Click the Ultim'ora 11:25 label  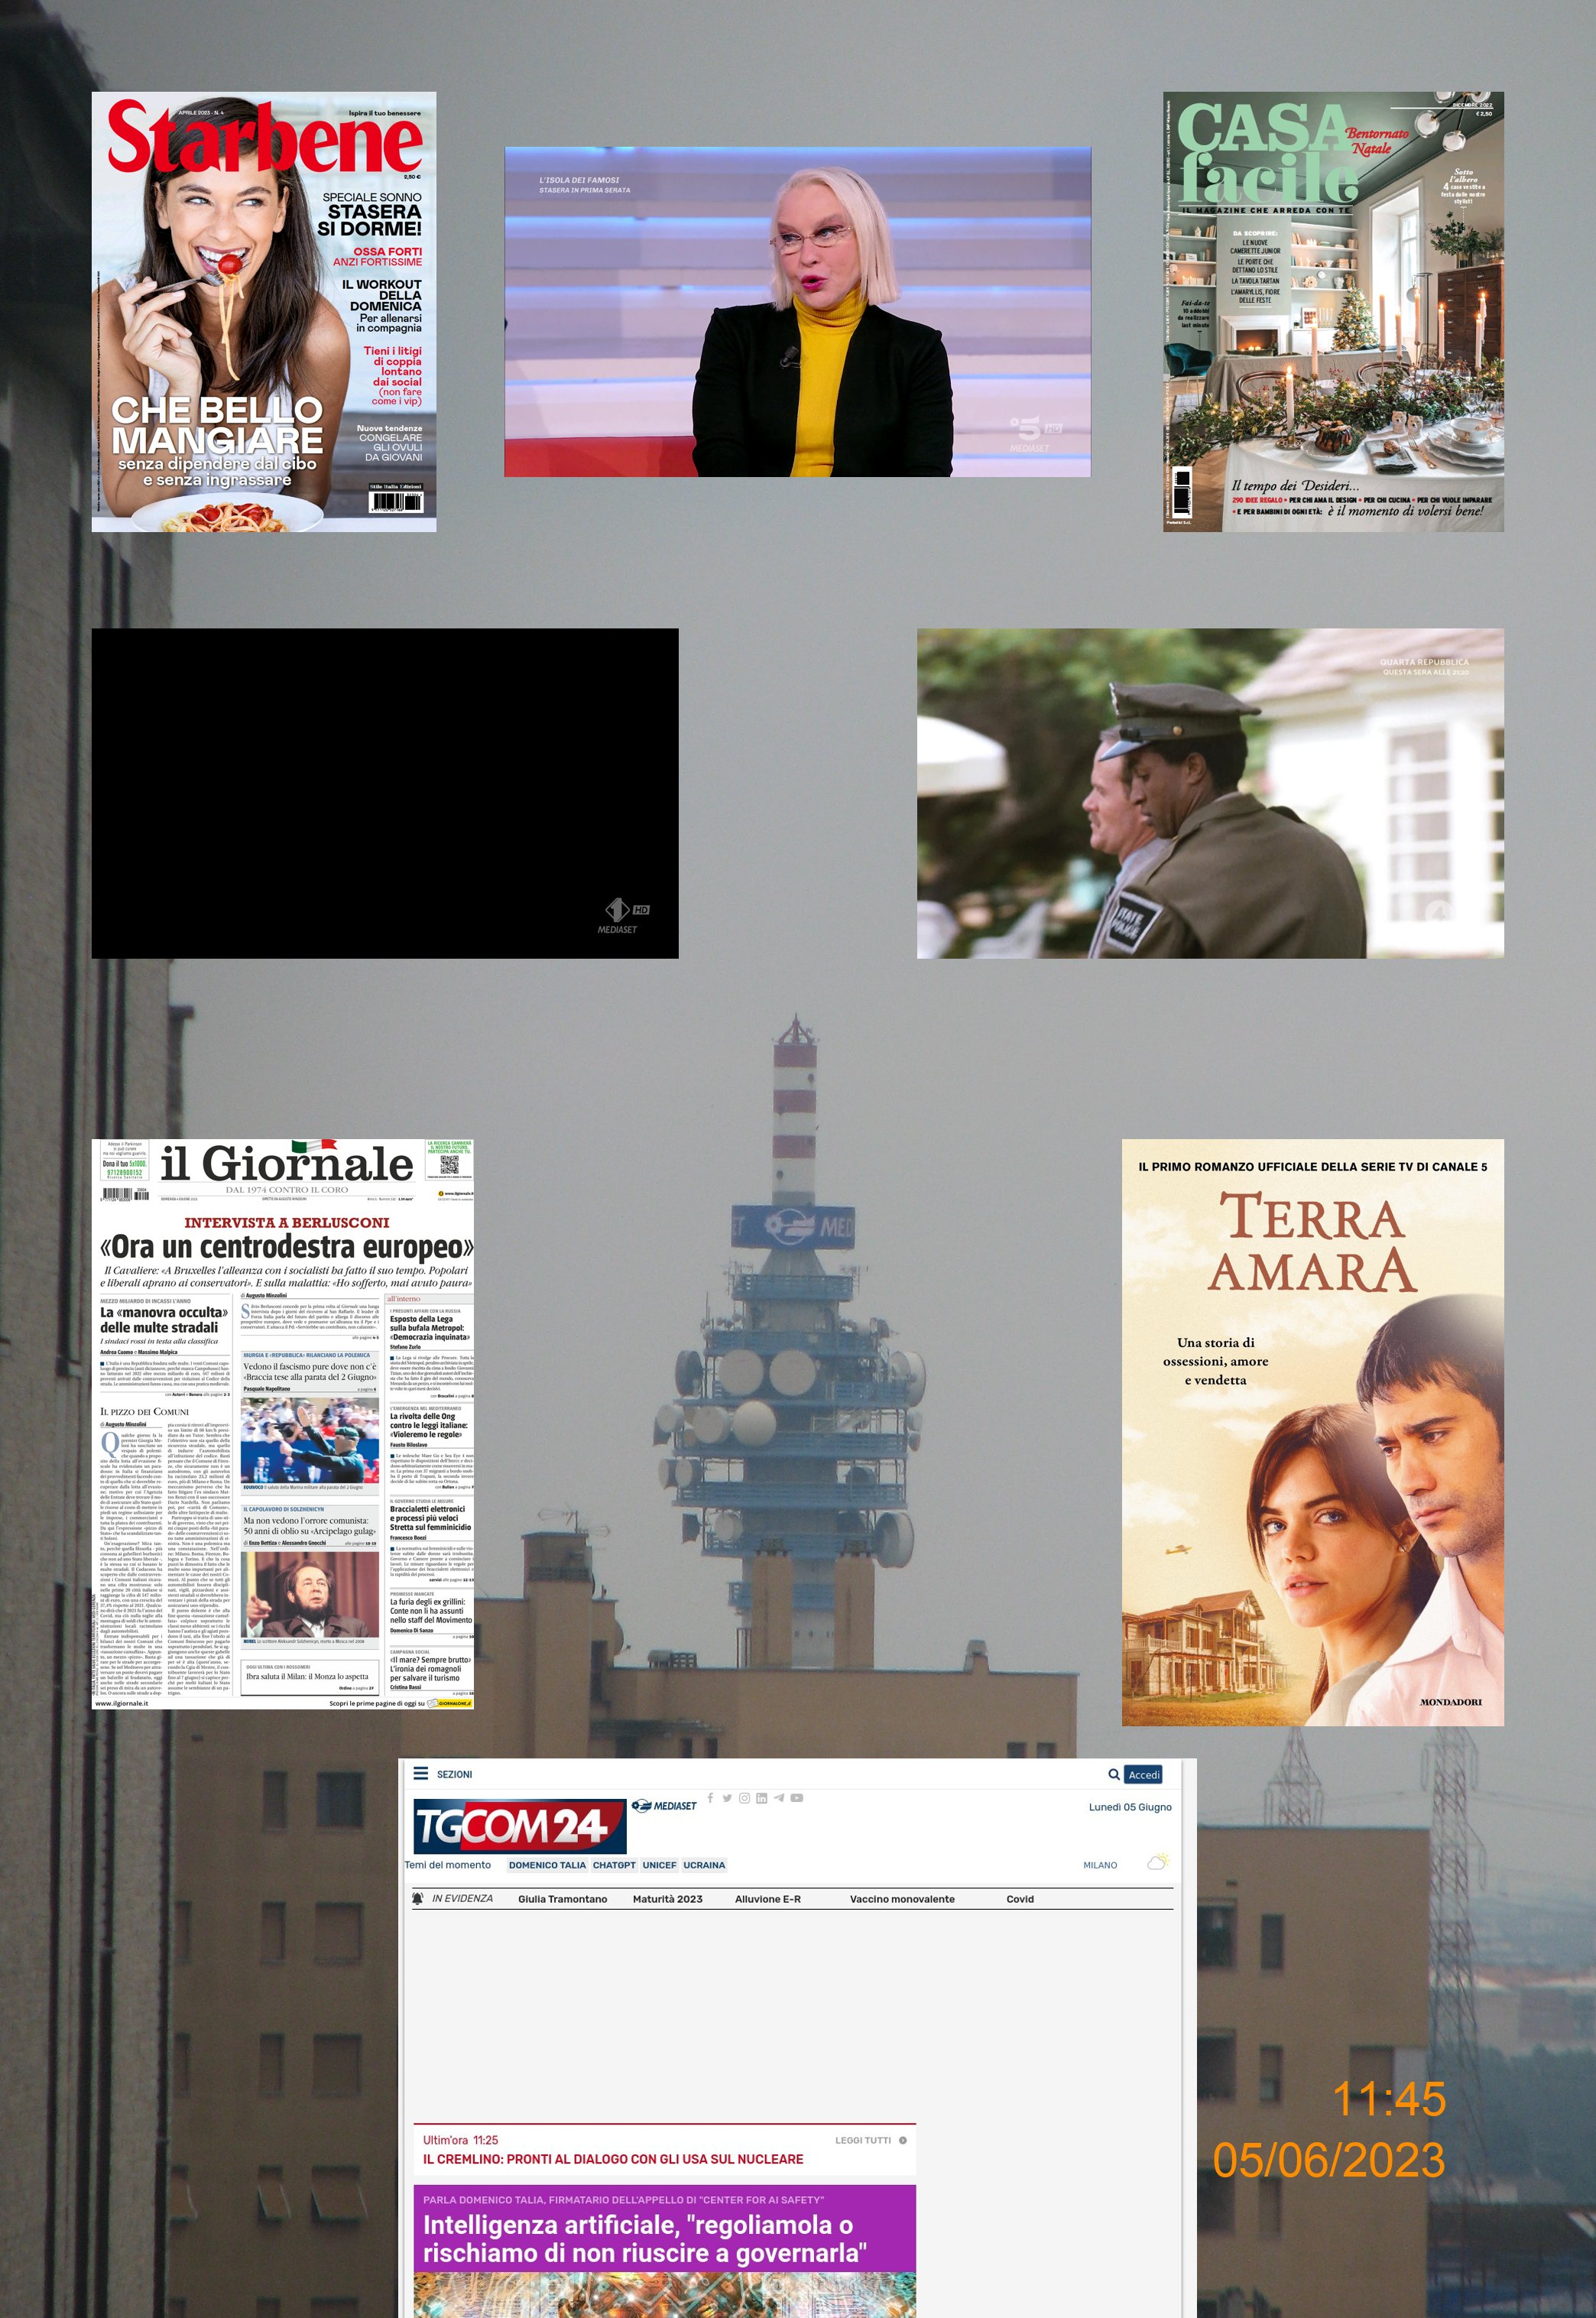coord(460,2140)
